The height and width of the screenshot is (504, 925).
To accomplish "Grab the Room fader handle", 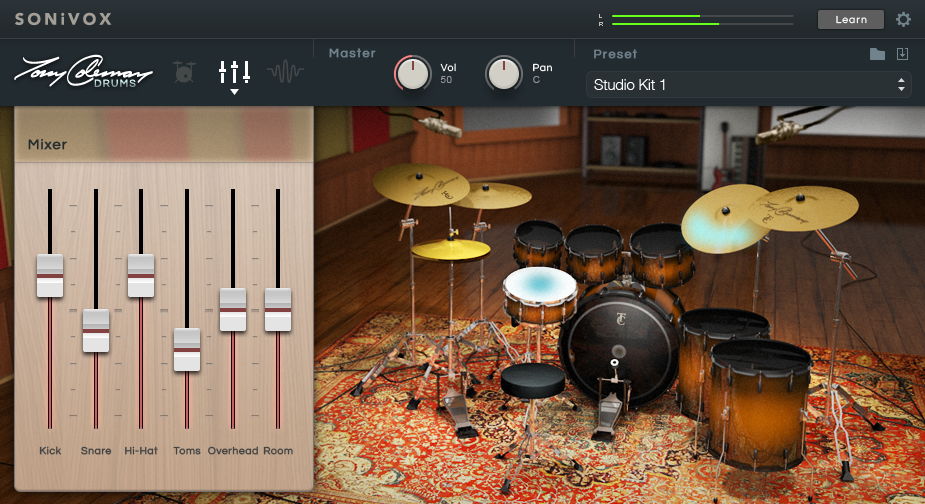I will point(278,310).
